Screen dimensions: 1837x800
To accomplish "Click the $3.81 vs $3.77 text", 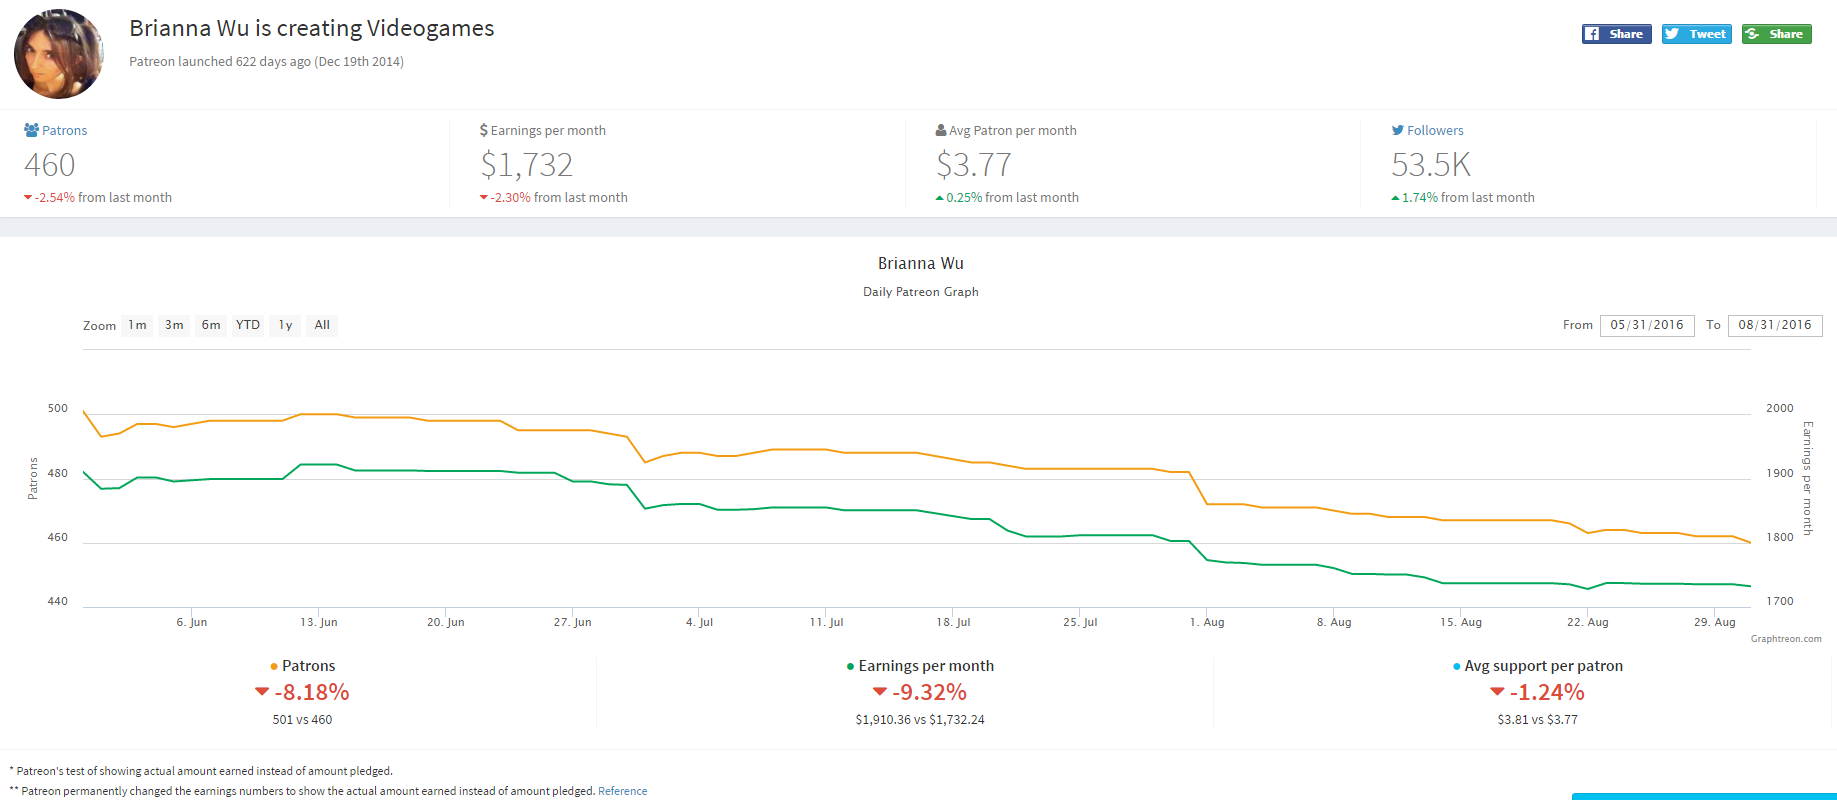I will click(x=1537, y=720).
